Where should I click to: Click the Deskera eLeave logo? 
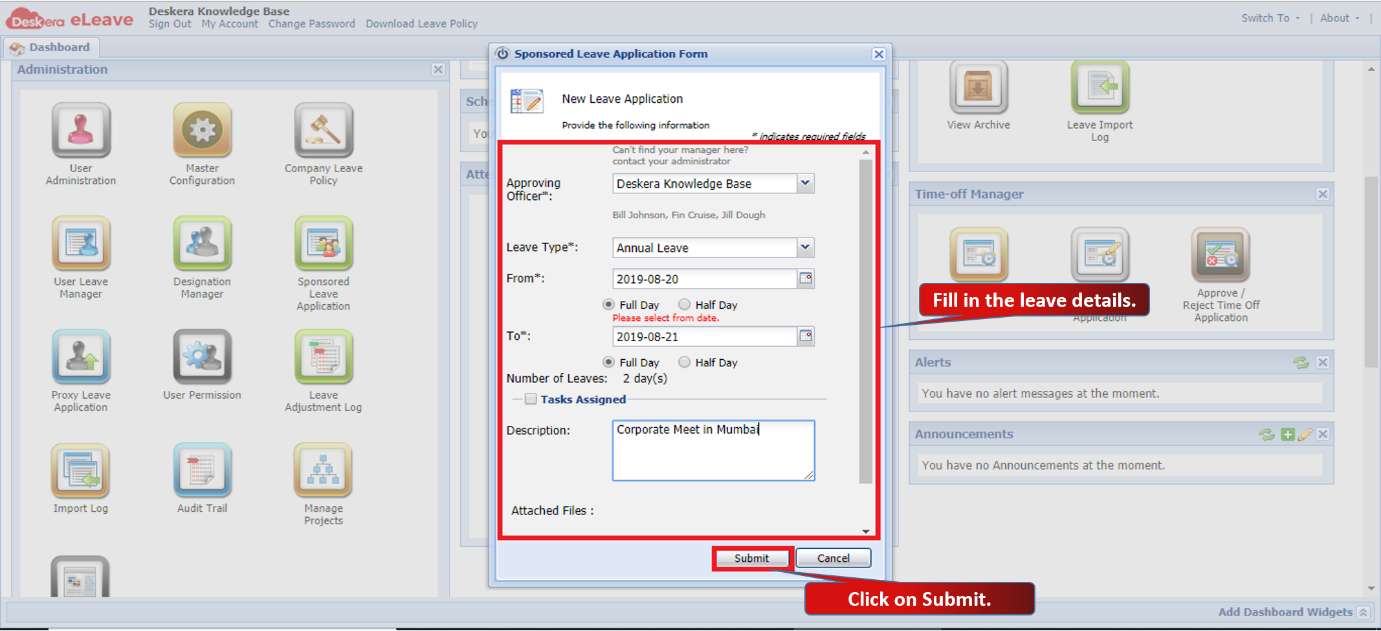(70, 19)
